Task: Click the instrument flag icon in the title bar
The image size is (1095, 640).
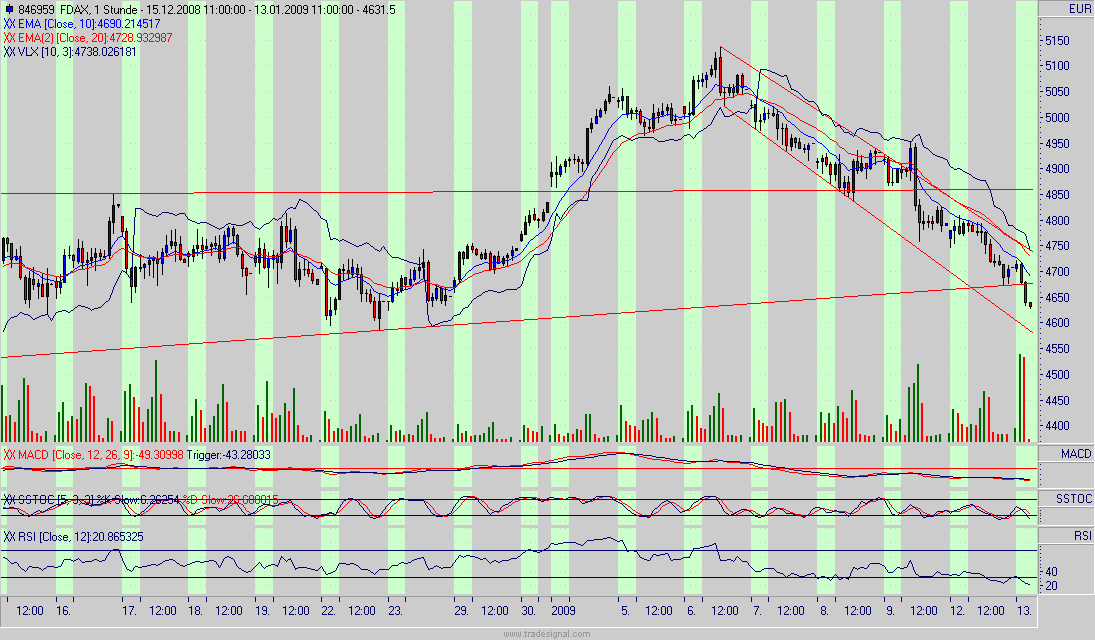Action: point(11,7)
